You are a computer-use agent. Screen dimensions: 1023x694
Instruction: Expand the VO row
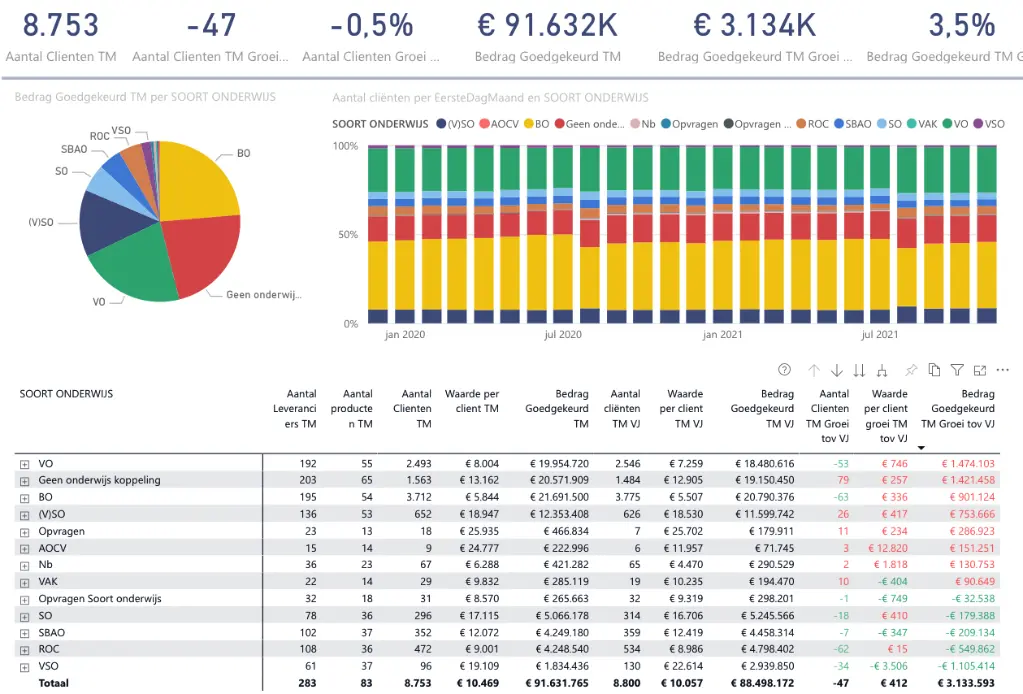(25, 464)
